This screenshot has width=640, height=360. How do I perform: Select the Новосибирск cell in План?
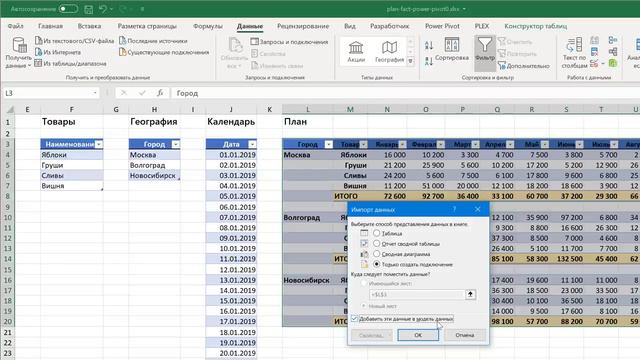(307, 280)
